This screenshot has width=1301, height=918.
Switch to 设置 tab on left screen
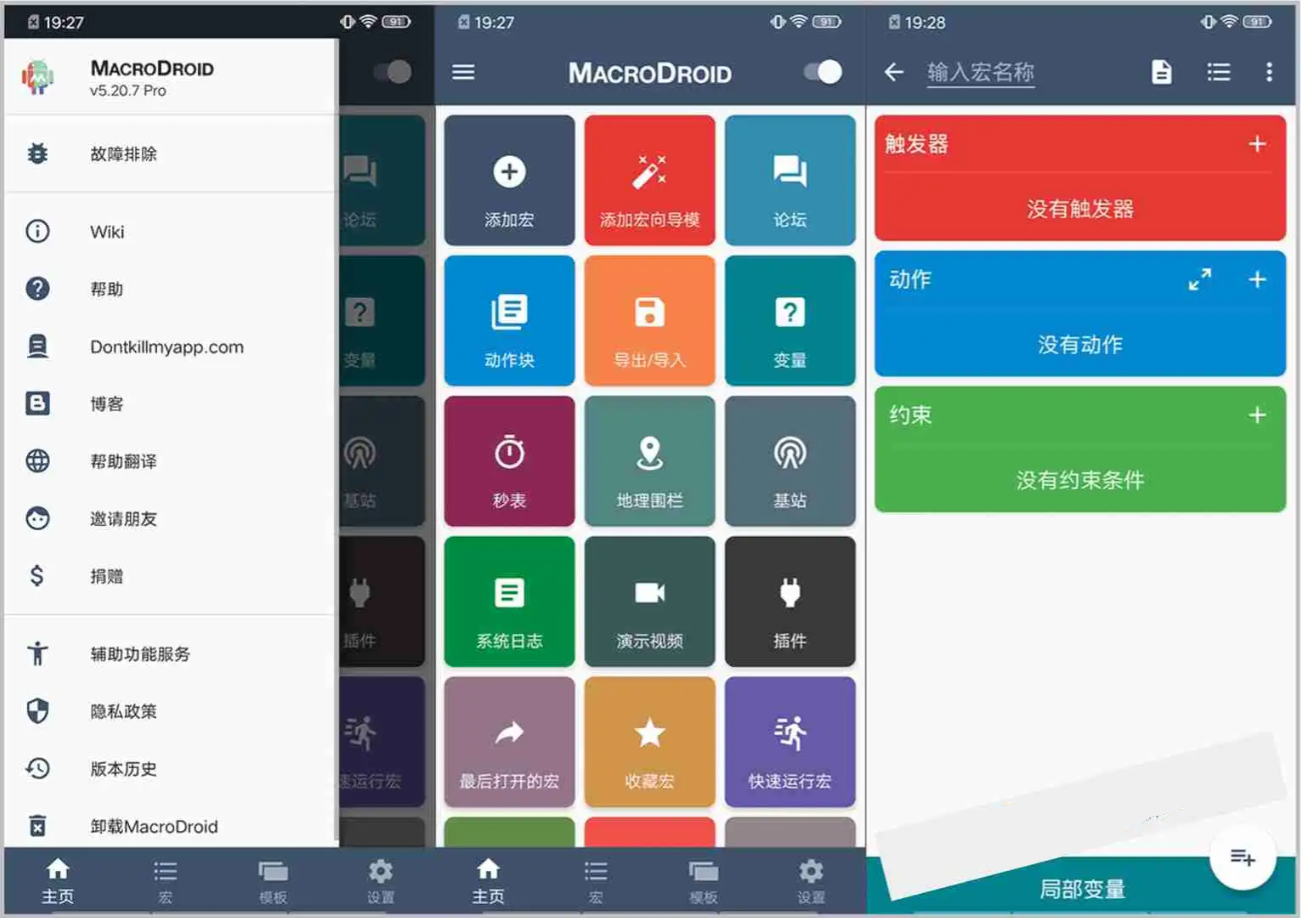381,881
